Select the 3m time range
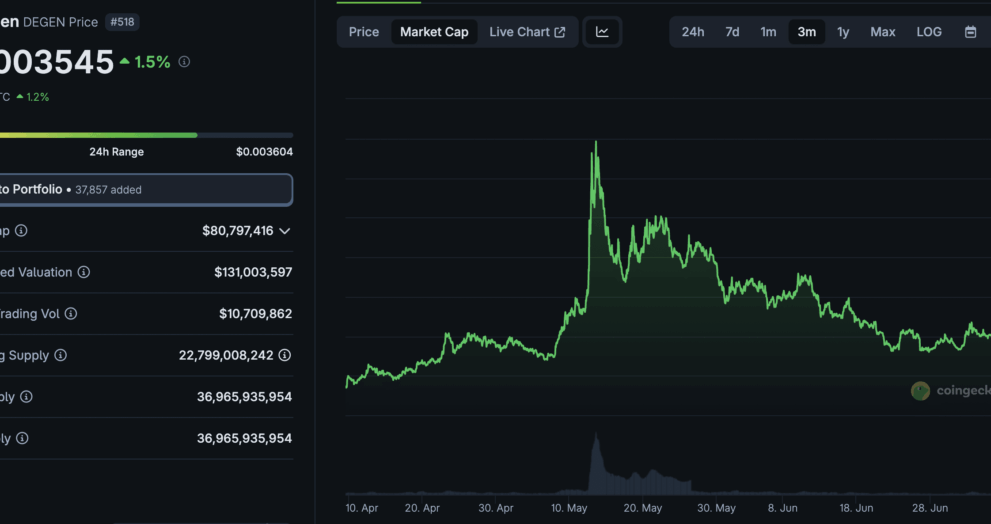 806,32
